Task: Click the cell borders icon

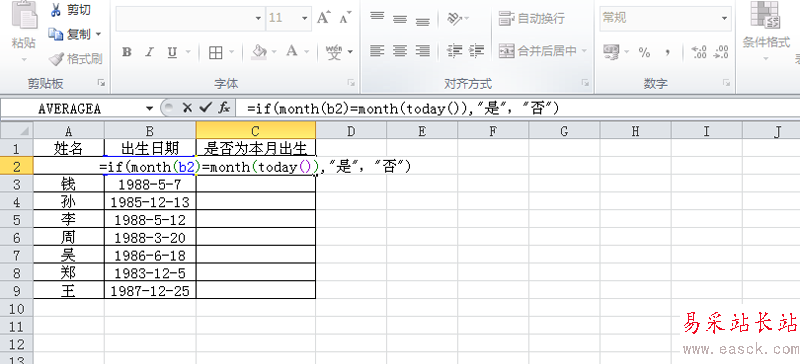Action: tap(216, 52)
